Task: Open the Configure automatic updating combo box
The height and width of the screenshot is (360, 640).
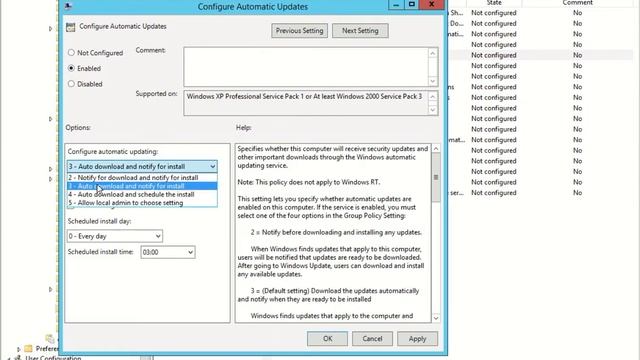Action: tap(142, 167)
